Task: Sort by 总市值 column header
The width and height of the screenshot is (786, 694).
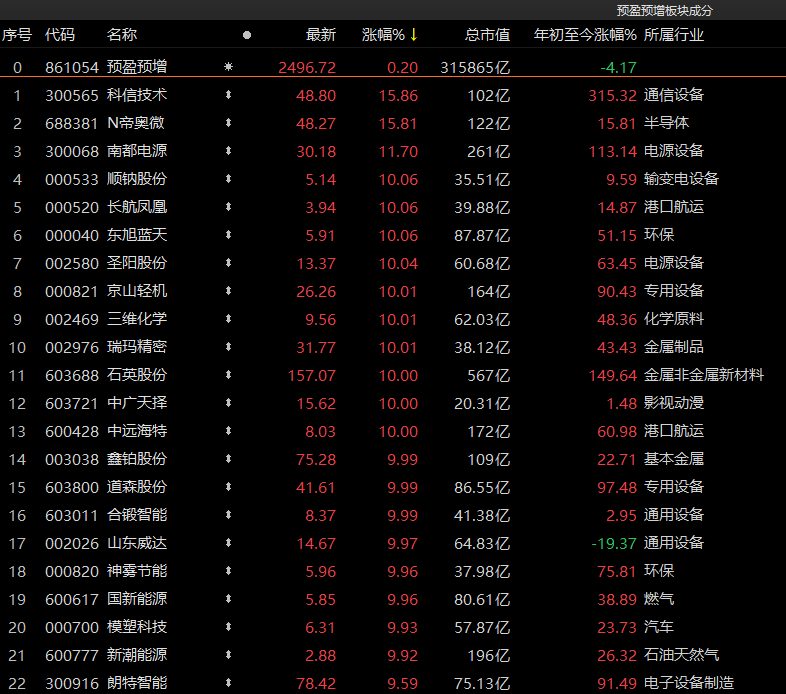Action: click(487, 35)
